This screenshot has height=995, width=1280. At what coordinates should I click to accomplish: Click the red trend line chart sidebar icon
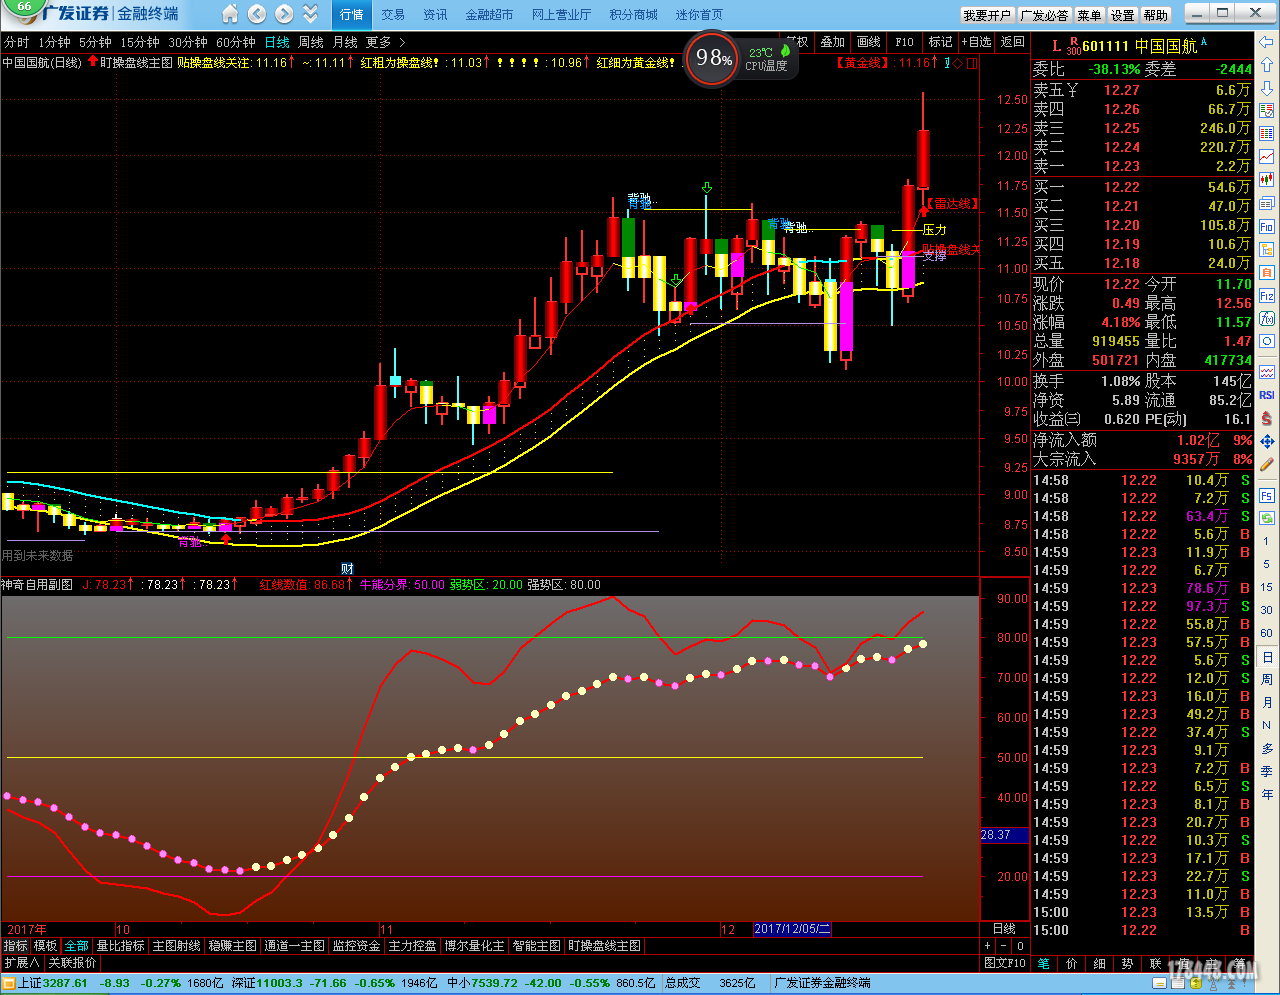click(x=1267, y=157)
